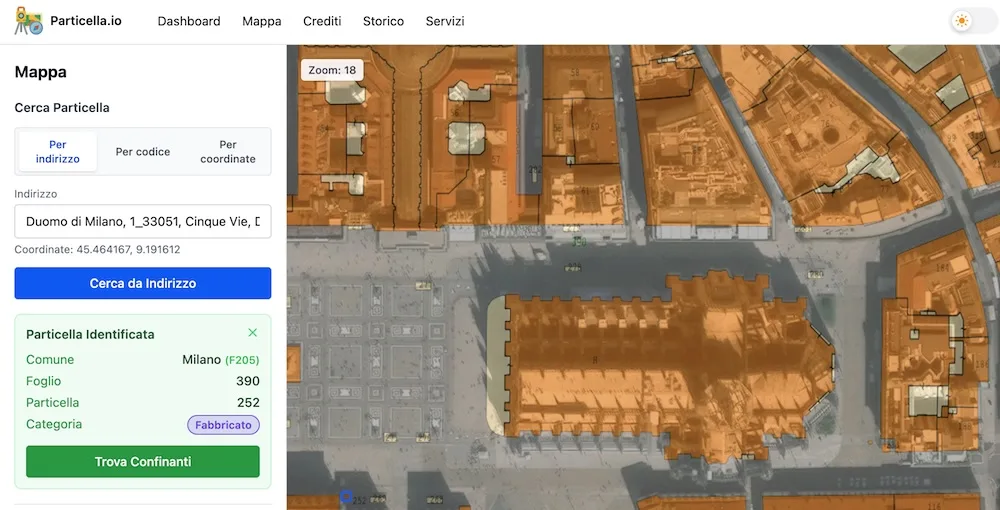The height and width of the screenshot is (510, 1000).
Task: Toggle the light/dark theme switch
Action: [x=974, y=21]
